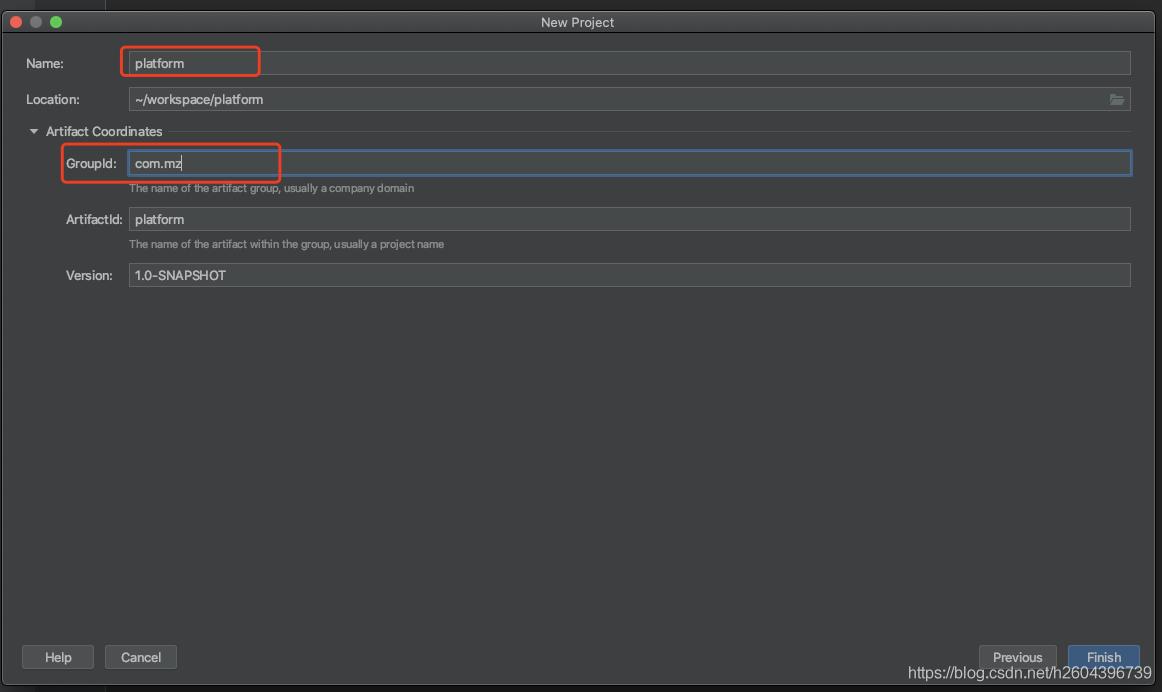Click into the Name text field
This screenshot has height=692, width=1162.
pyautogui.click(x=629, y=63)
